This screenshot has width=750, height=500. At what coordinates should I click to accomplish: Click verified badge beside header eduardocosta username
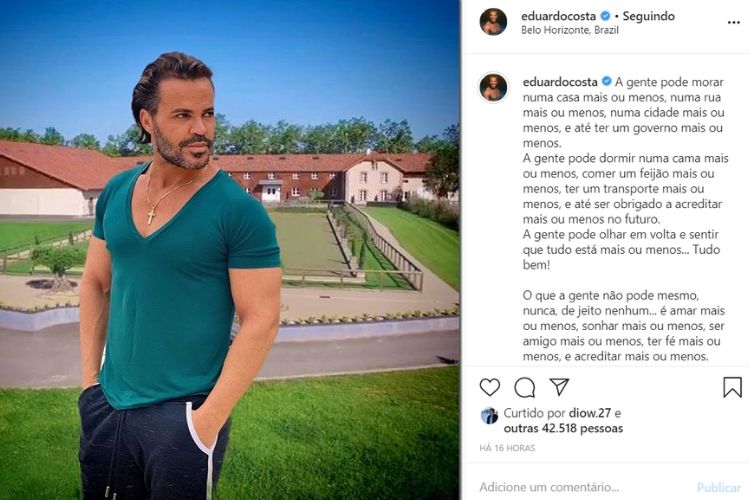(605, 16)
